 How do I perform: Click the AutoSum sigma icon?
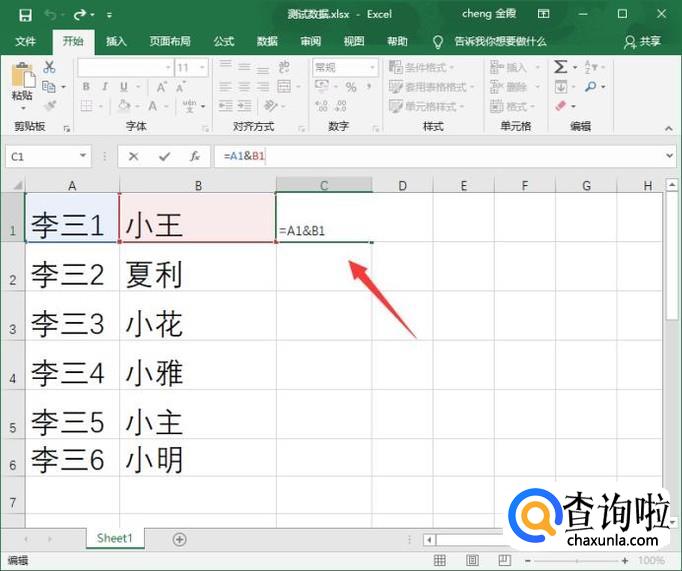coord(561,67)
